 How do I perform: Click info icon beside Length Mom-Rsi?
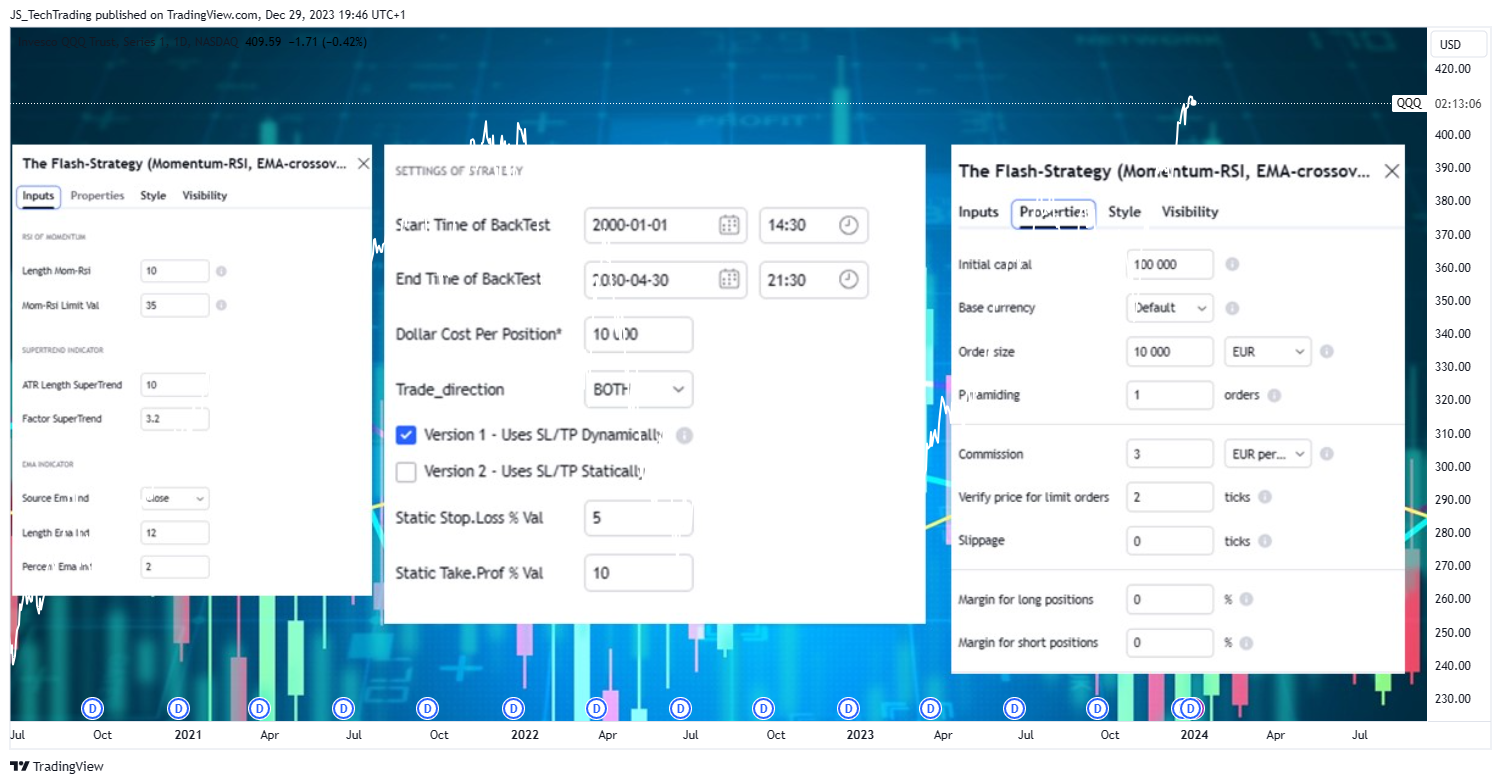point(221,271)
